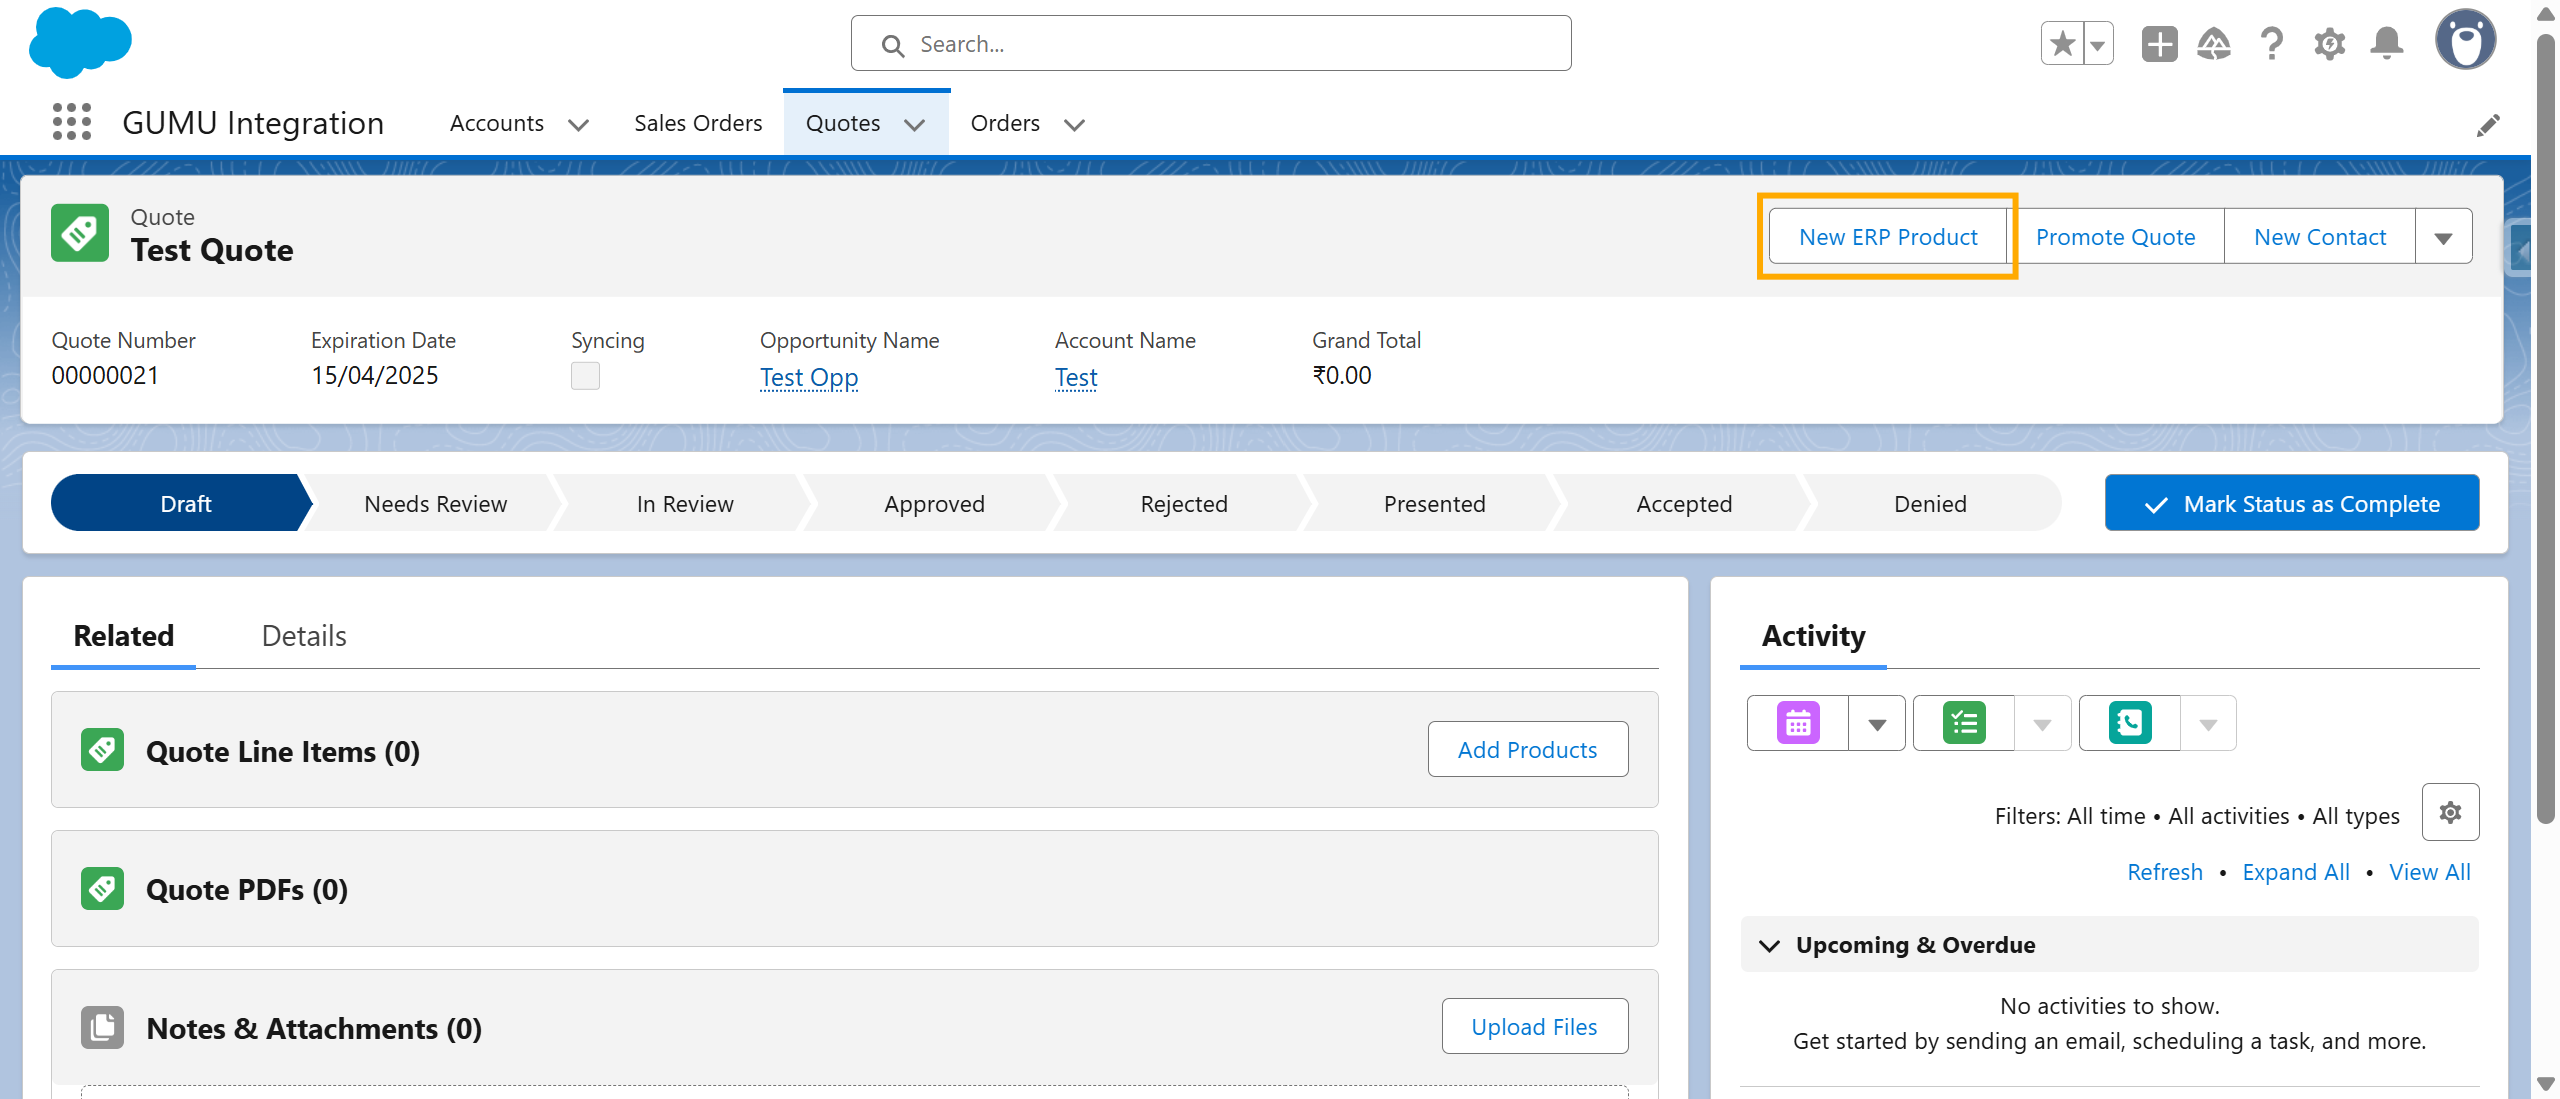Show more quote actions dropdown

pos(2443,237)
